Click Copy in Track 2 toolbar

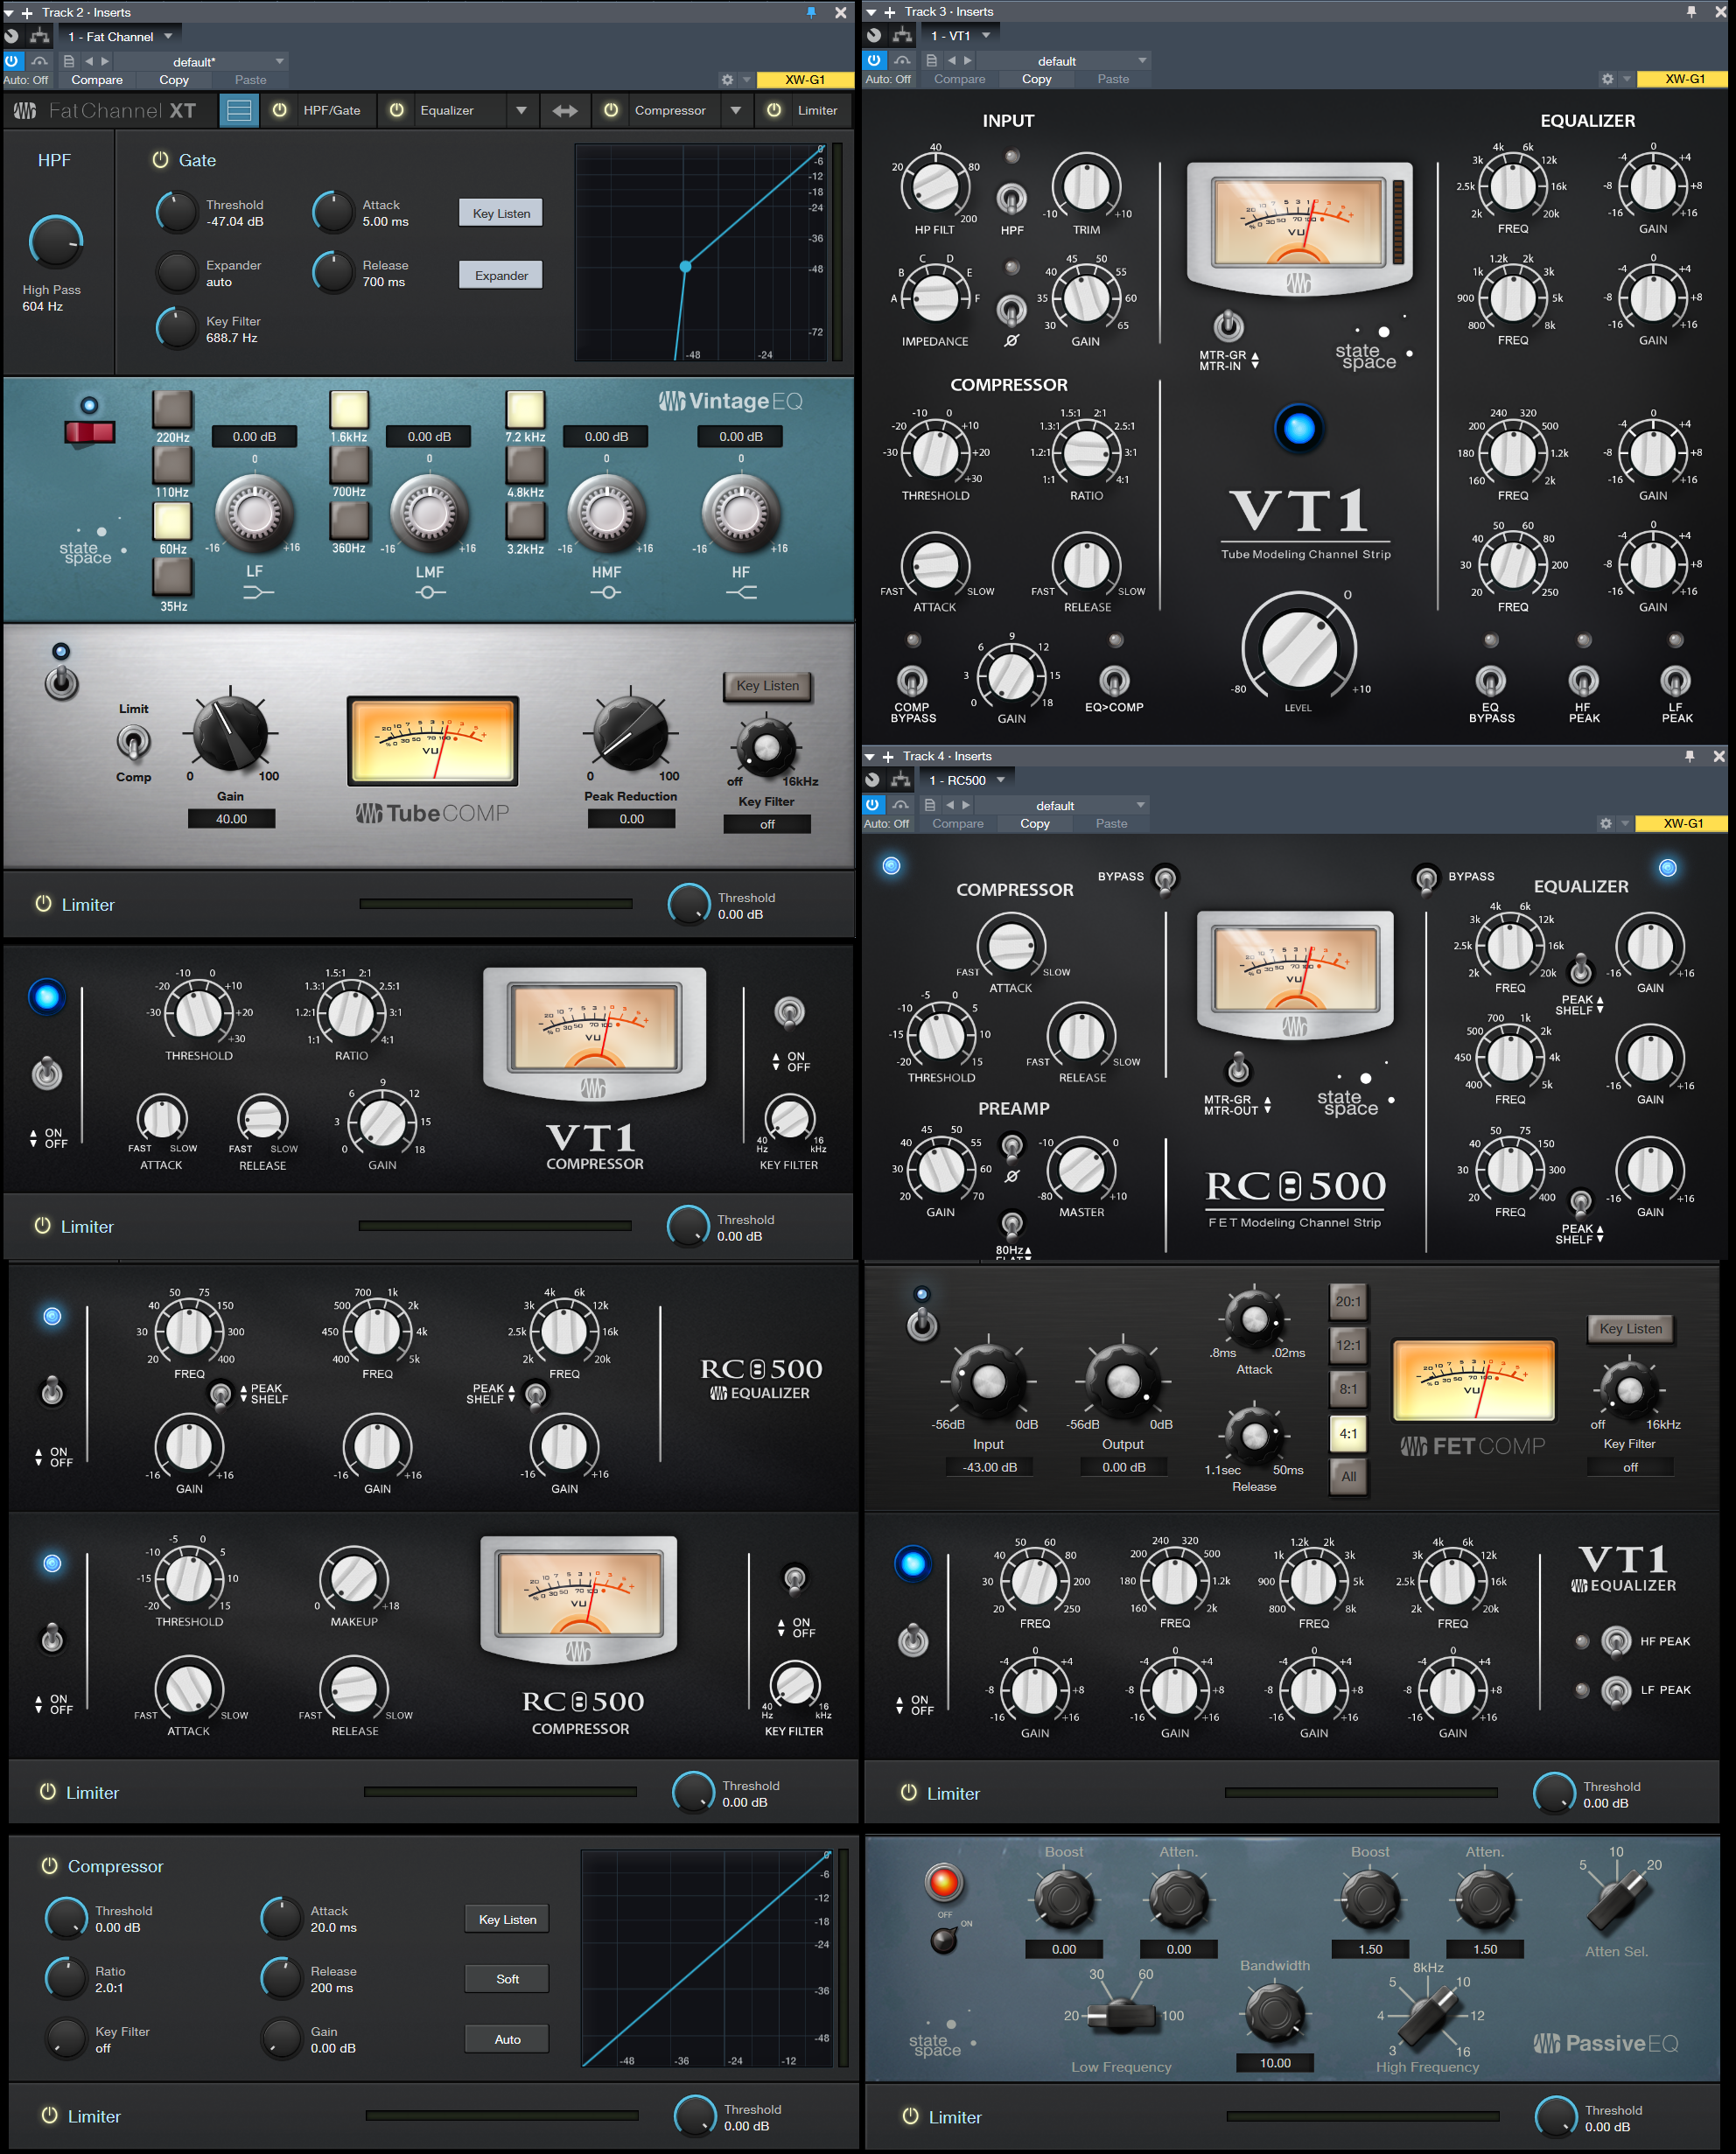(174, 80)
